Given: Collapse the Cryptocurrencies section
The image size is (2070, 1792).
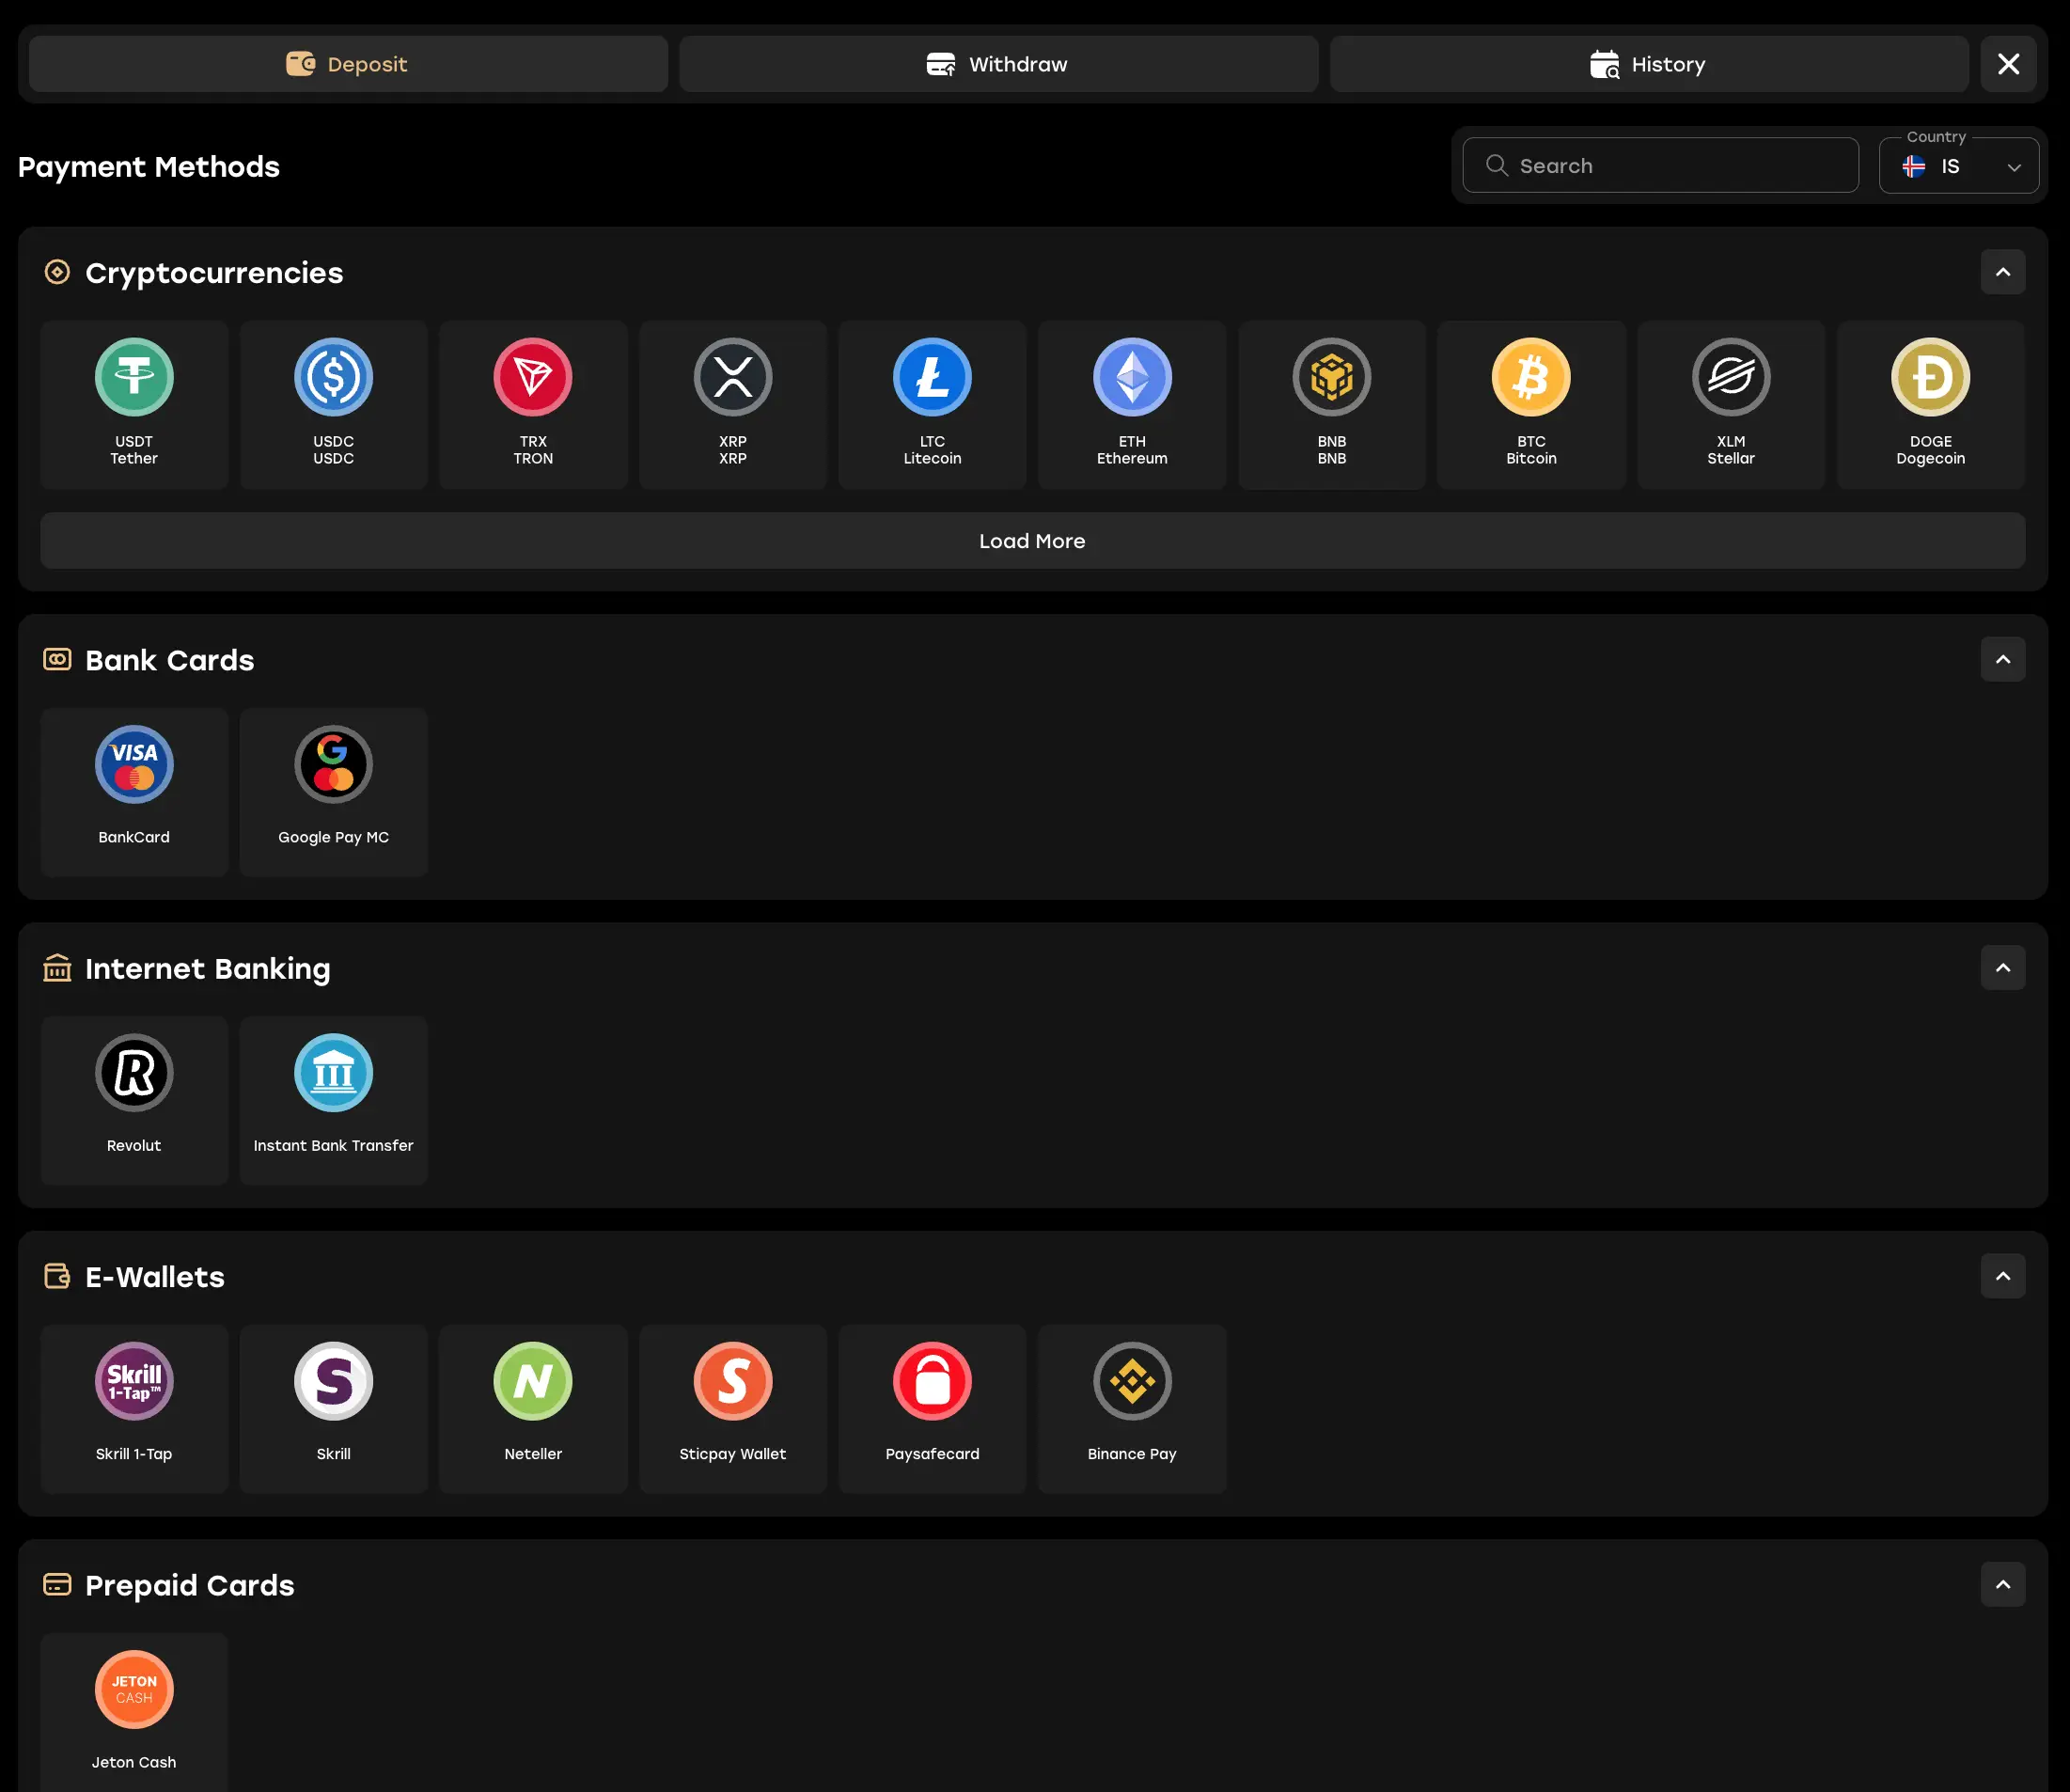Looking at the screenshot, I should pyautogui.click(x=2002, y=272).
